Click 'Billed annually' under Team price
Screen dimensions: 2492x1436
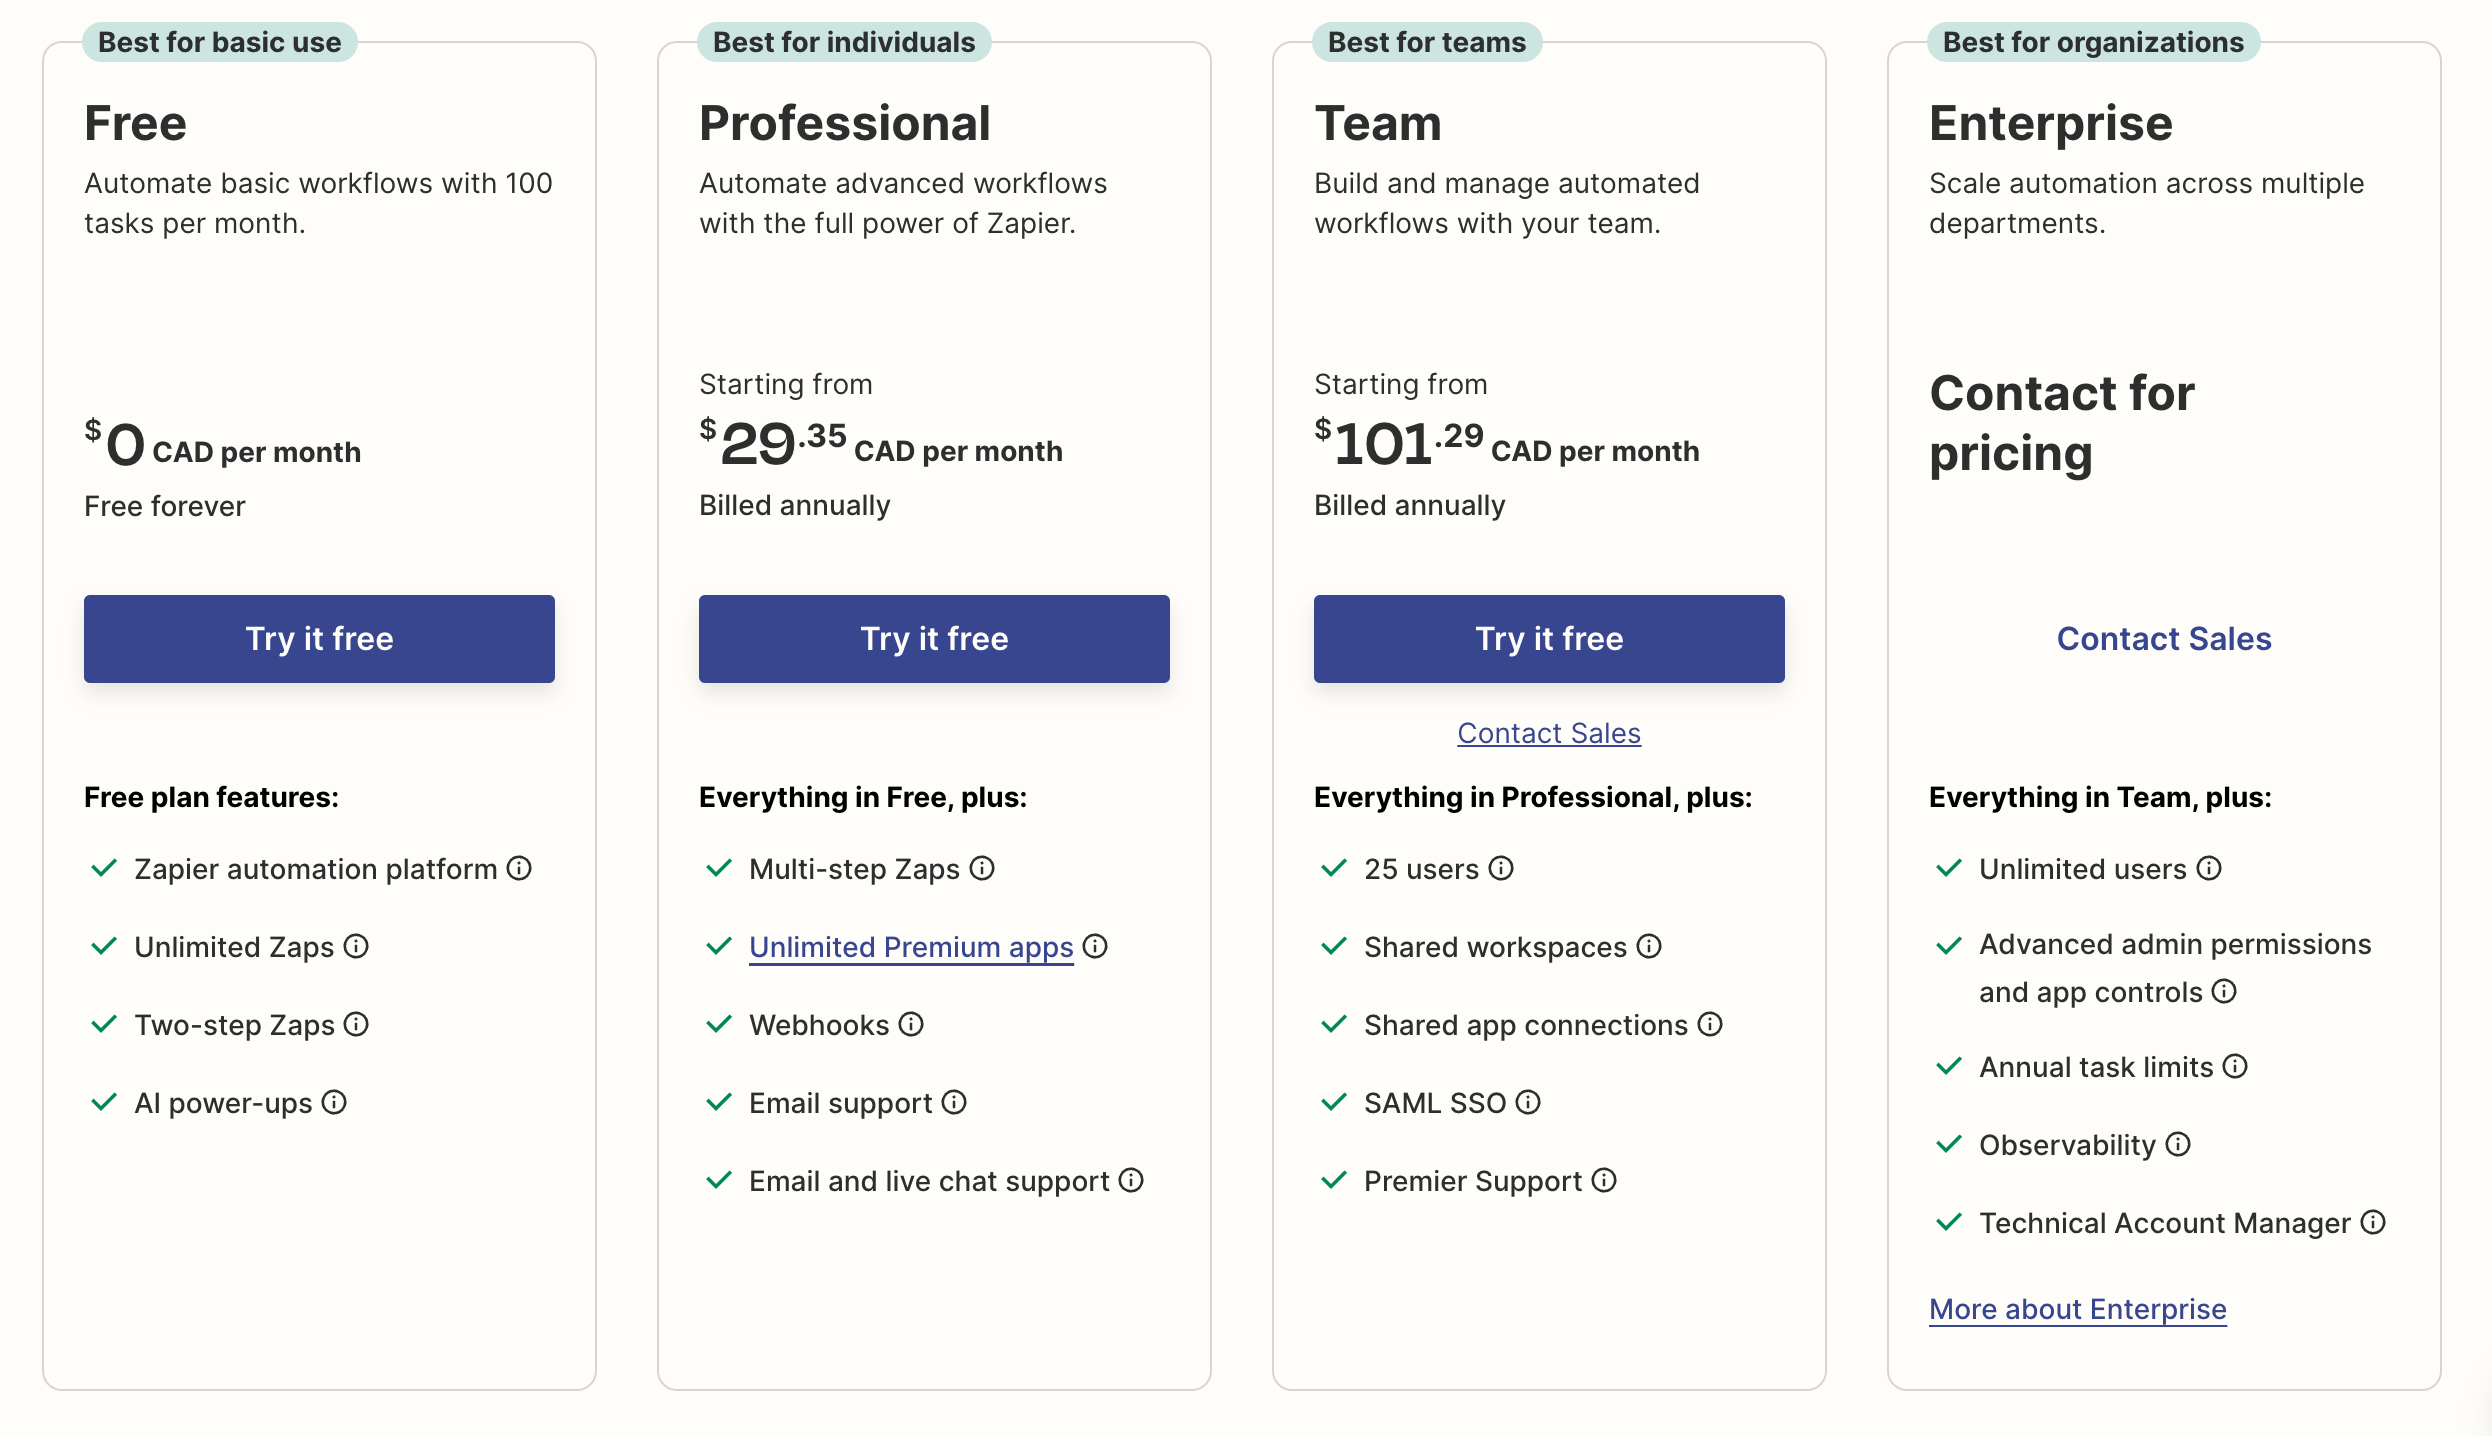[x=1409, y=506]
